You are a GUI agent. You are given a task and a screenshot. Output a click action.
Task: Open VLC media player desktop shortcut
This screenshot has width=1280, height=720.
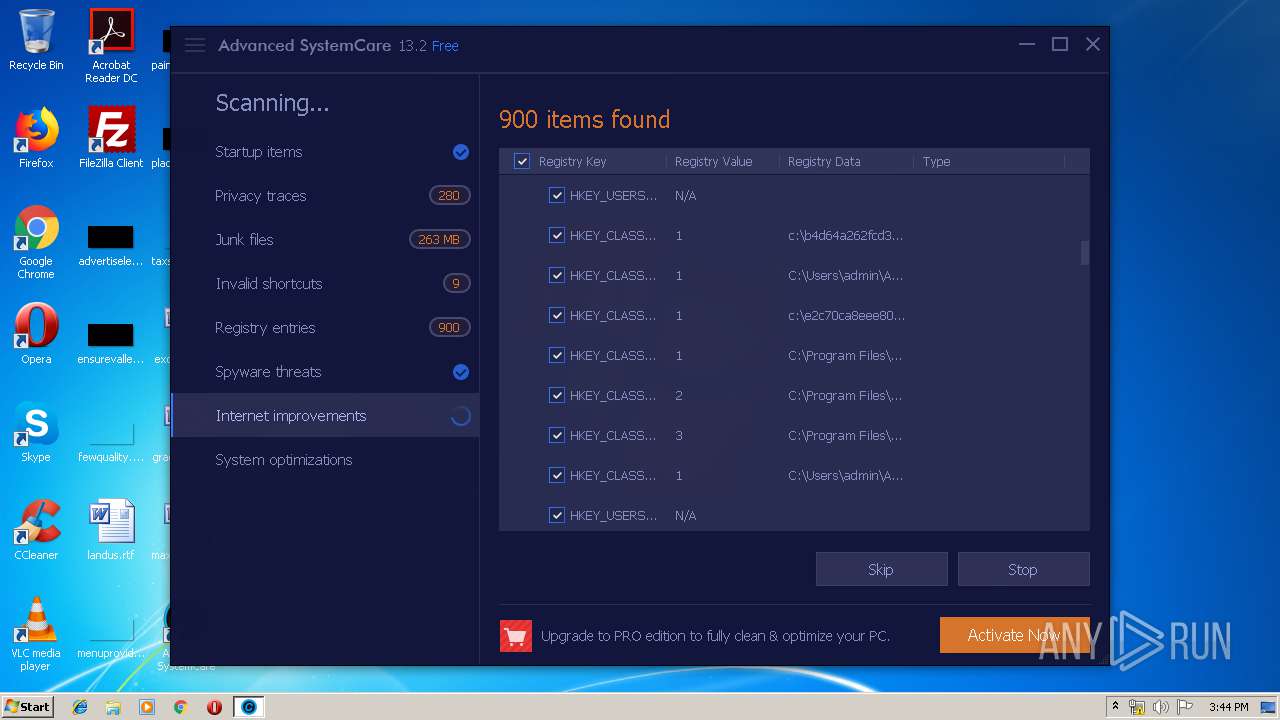pos(36,634)
